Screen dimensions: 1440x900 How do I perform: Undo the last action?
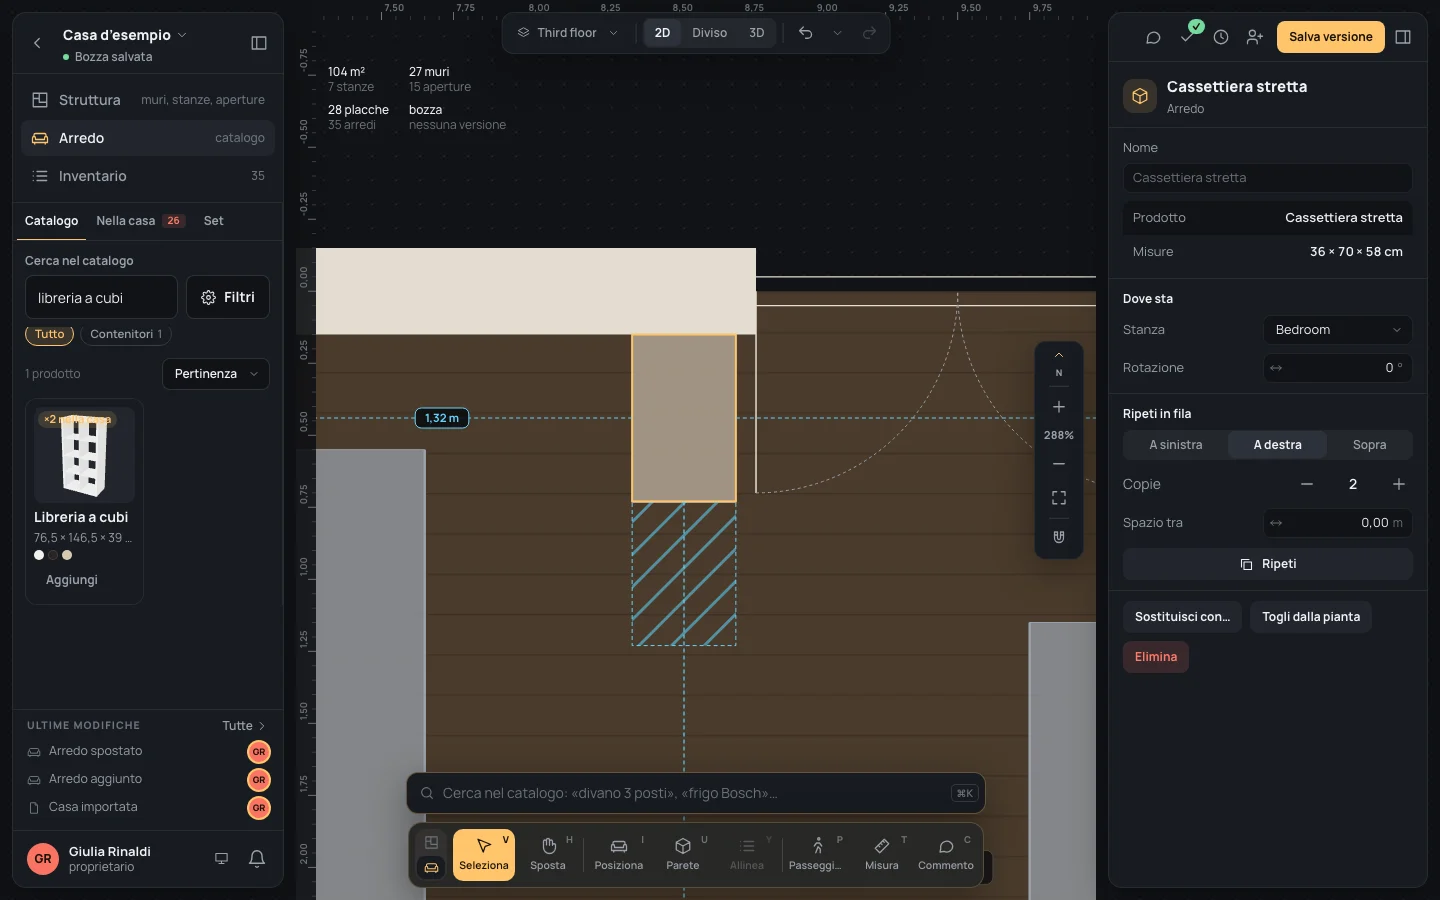point(806,33)
